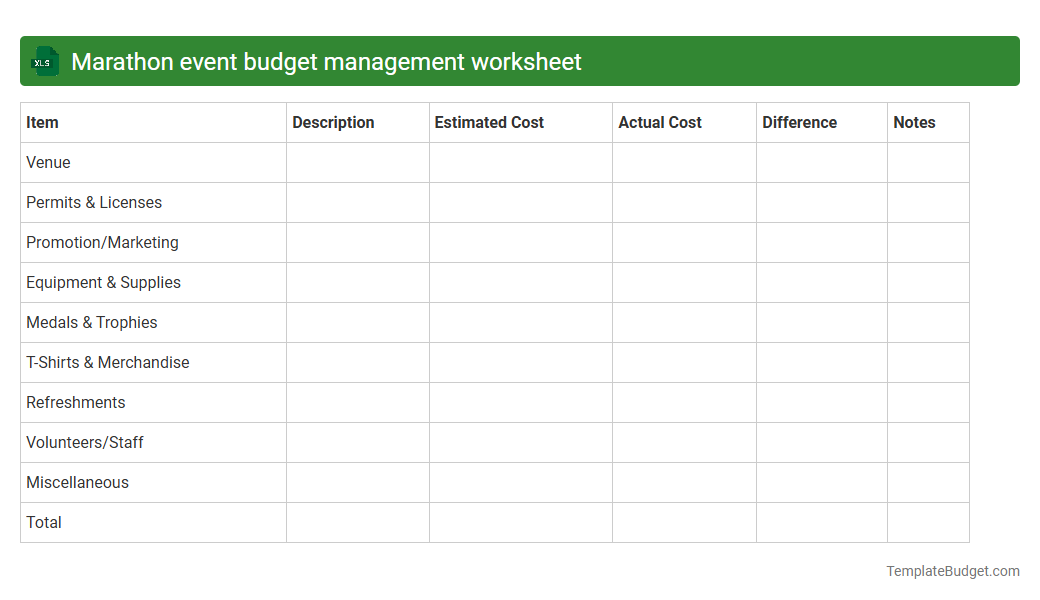Select the Permits & Licenses row
This screenshot has height=600, width=1040.
pyautogui.click(x=94, y=202)
